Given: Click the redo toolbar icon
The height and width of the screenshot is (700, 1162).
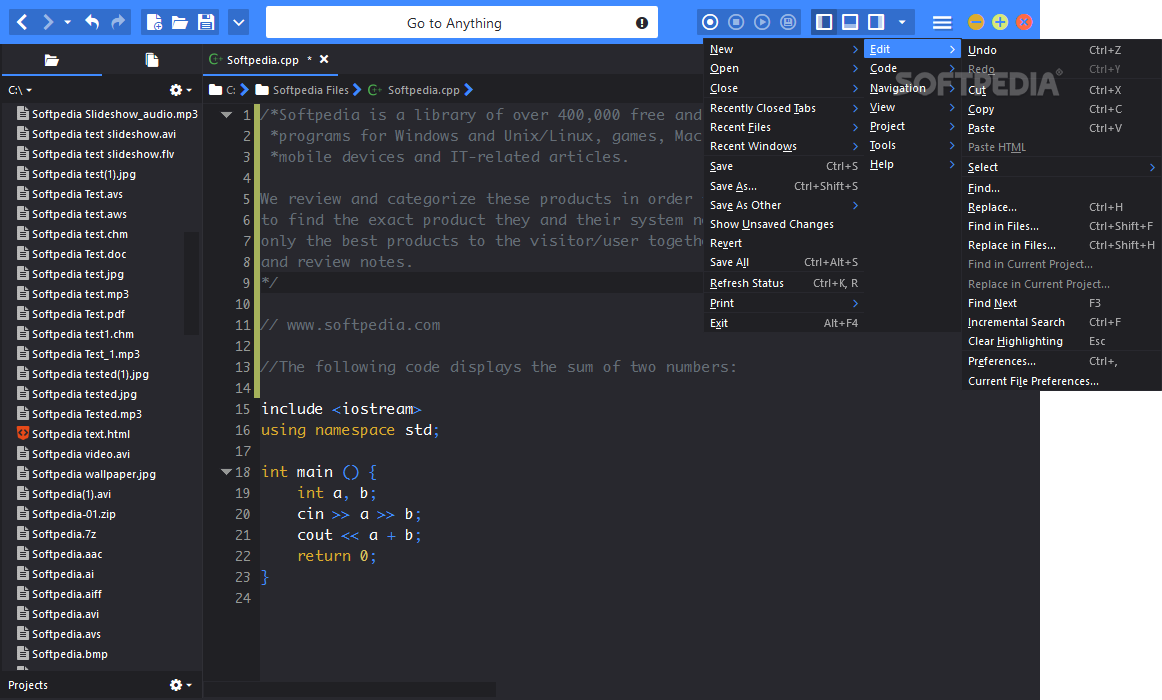Looking at the screenshot, I should pos(118,22).
